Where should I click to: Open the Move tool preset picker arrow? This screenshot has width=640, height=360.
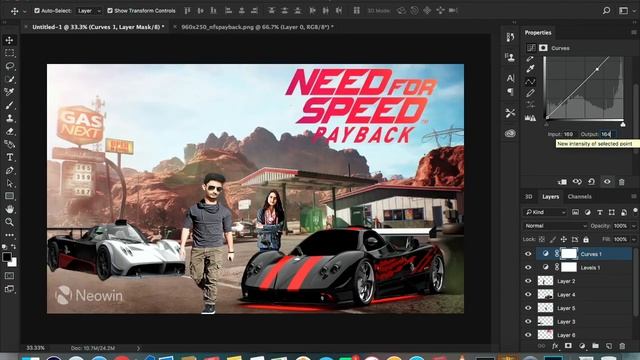24,11
